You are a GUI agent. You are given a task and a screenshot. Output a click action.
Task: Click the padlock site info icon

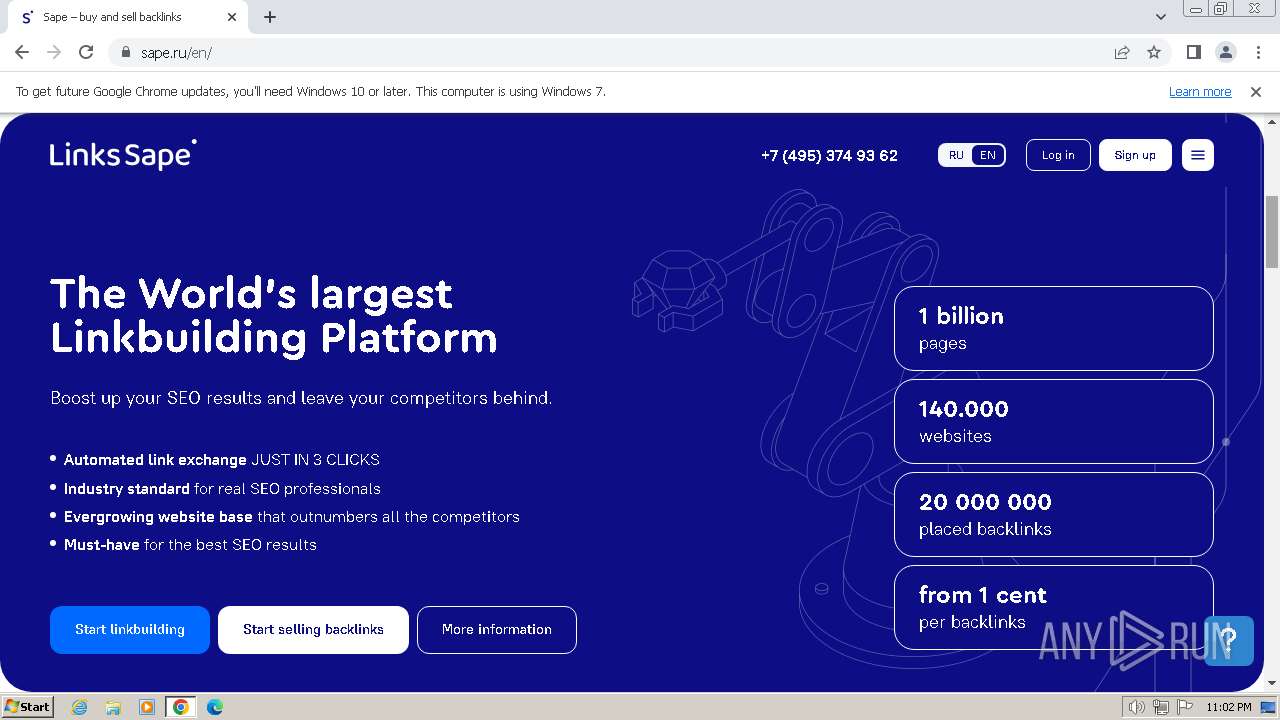tap(125, 53)
